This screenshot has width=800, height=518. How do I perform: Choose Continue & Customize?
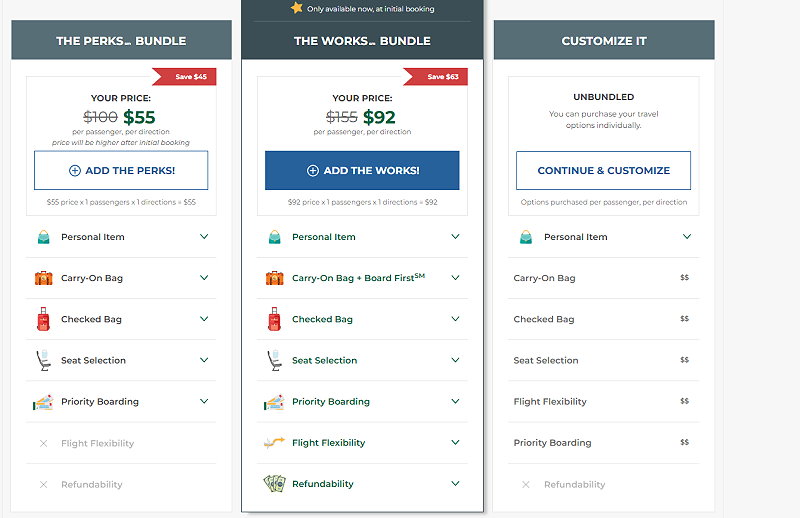pos(604,170)
